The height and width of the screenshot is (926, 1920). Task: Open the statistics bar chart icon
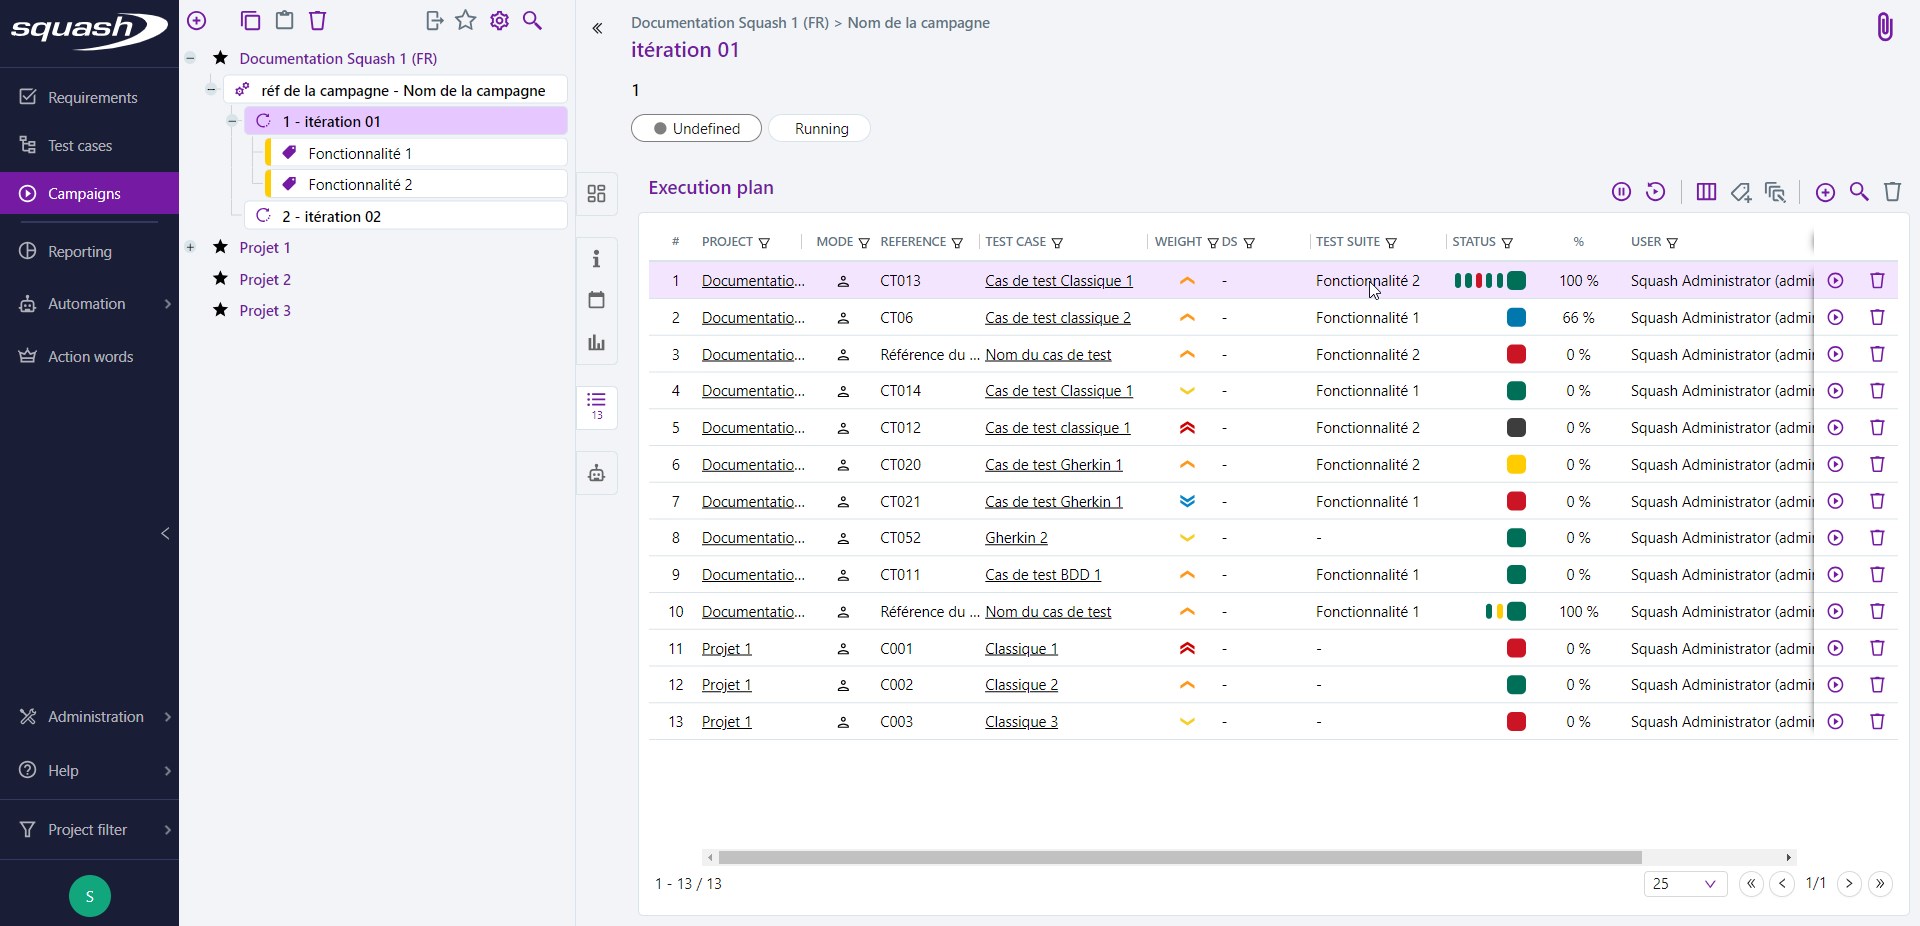tap(597, 343)
